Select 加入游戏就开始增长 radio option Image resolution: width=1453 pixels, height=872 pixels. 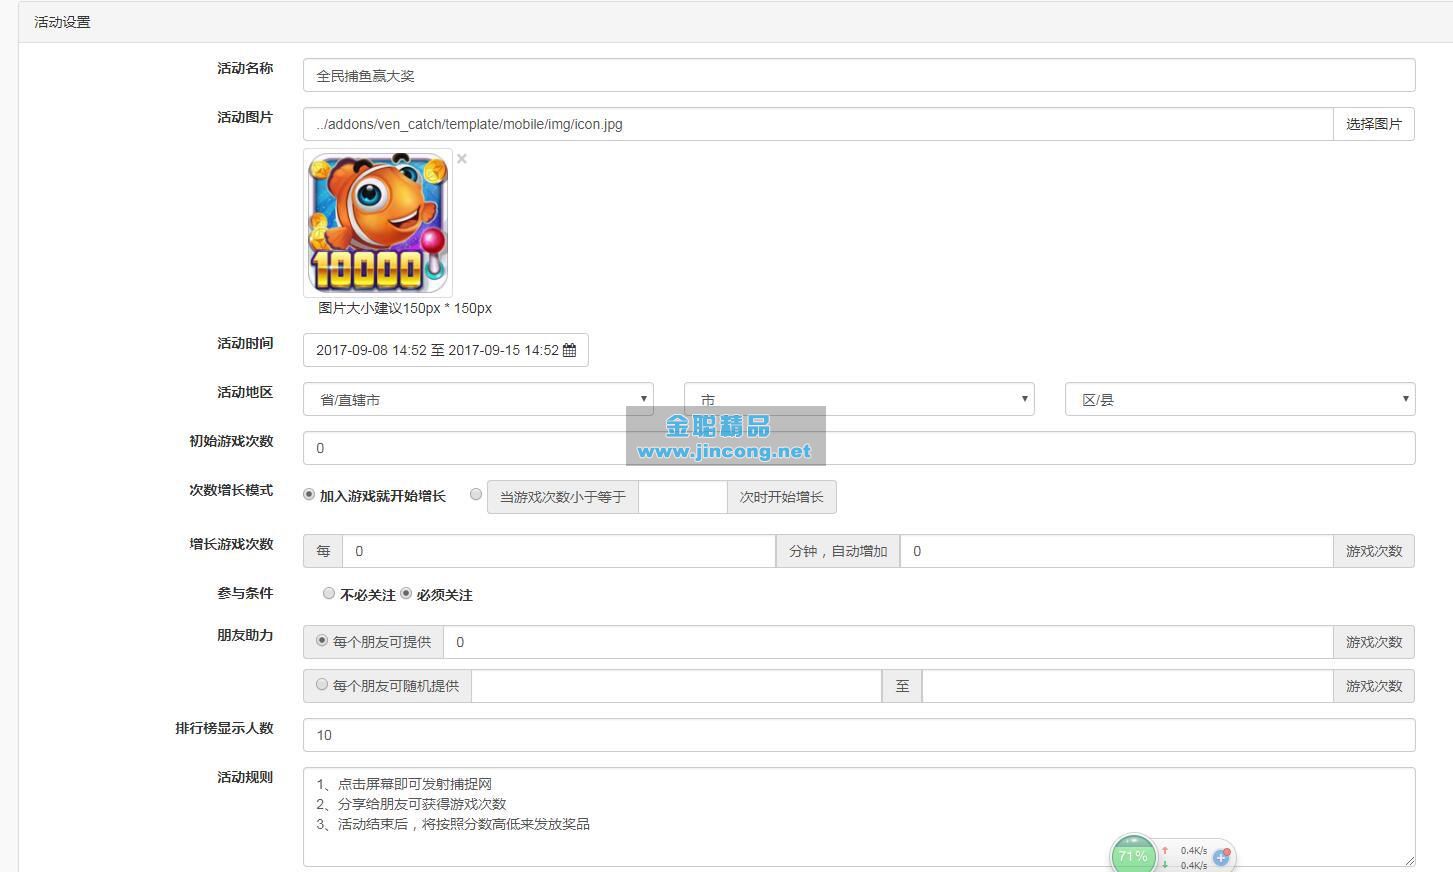coord(309,495)
